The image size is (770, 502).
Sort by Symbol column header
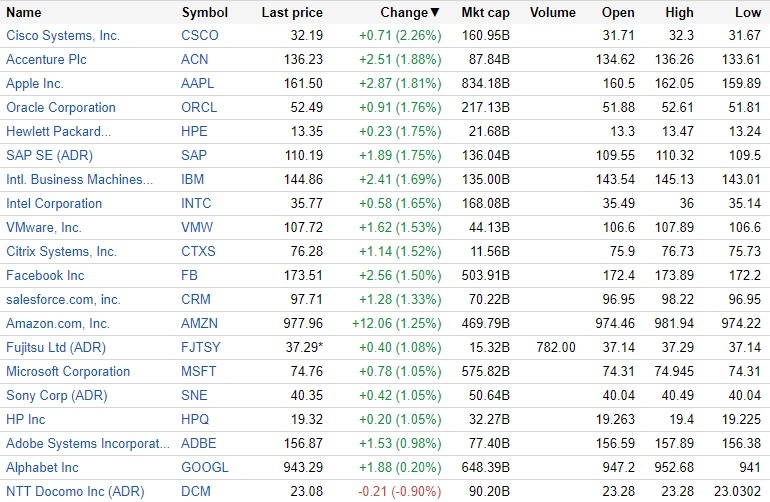tap(204, 13)
